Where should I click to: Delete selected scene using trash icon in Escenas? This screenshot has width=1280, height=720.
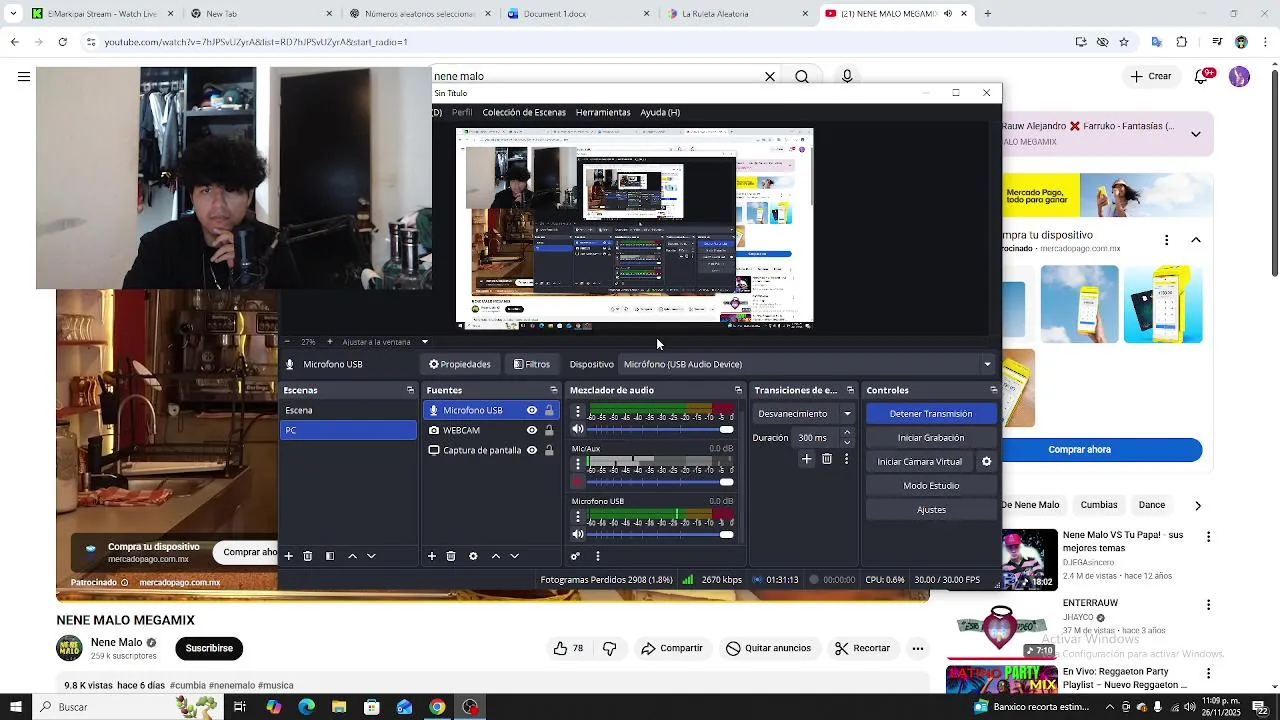tap(308, 556)
